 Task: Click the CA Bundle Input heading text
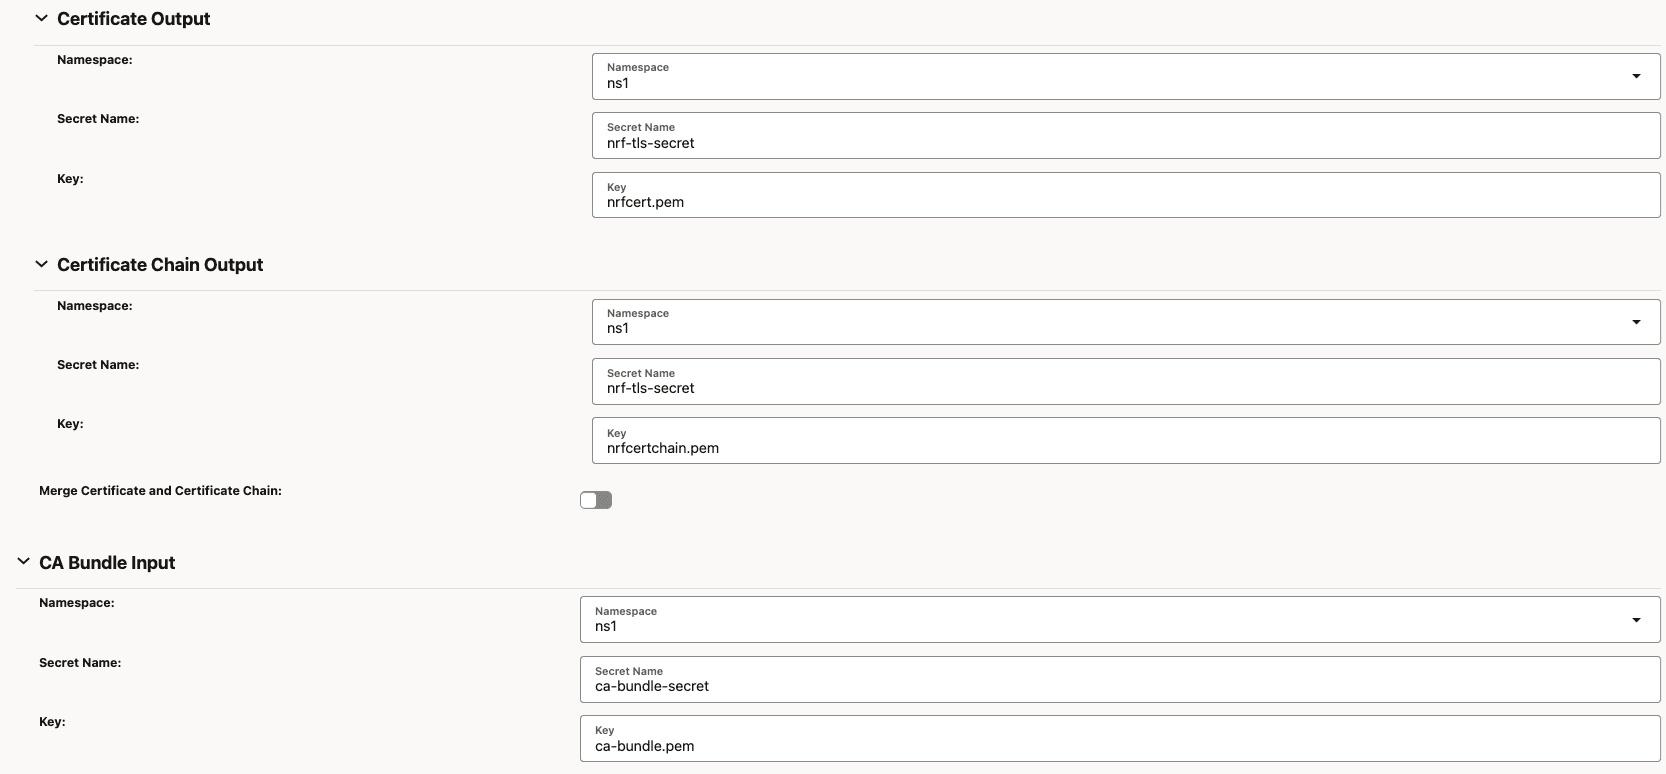point(107,563)
